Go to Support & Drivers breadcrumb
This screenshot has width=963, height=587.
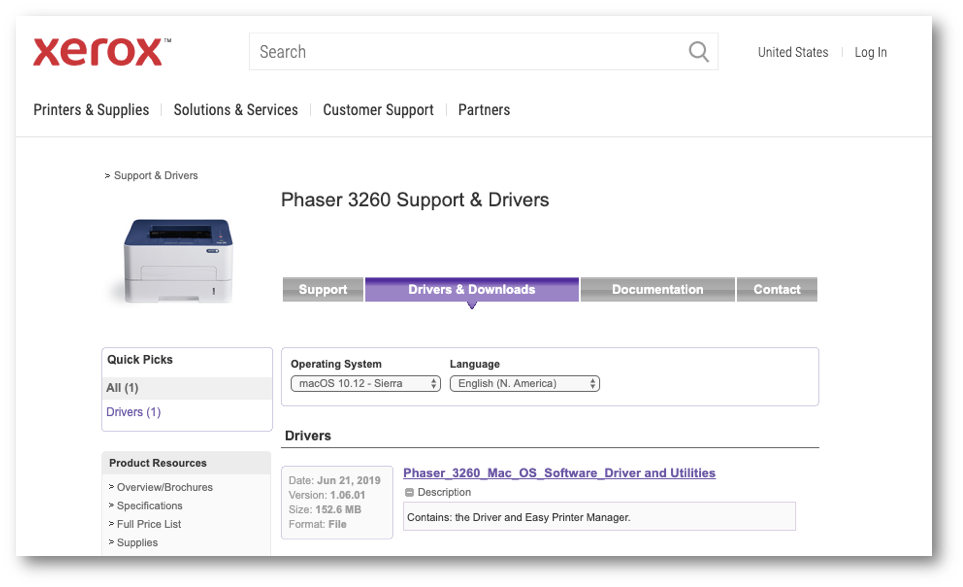click(156, 176)
